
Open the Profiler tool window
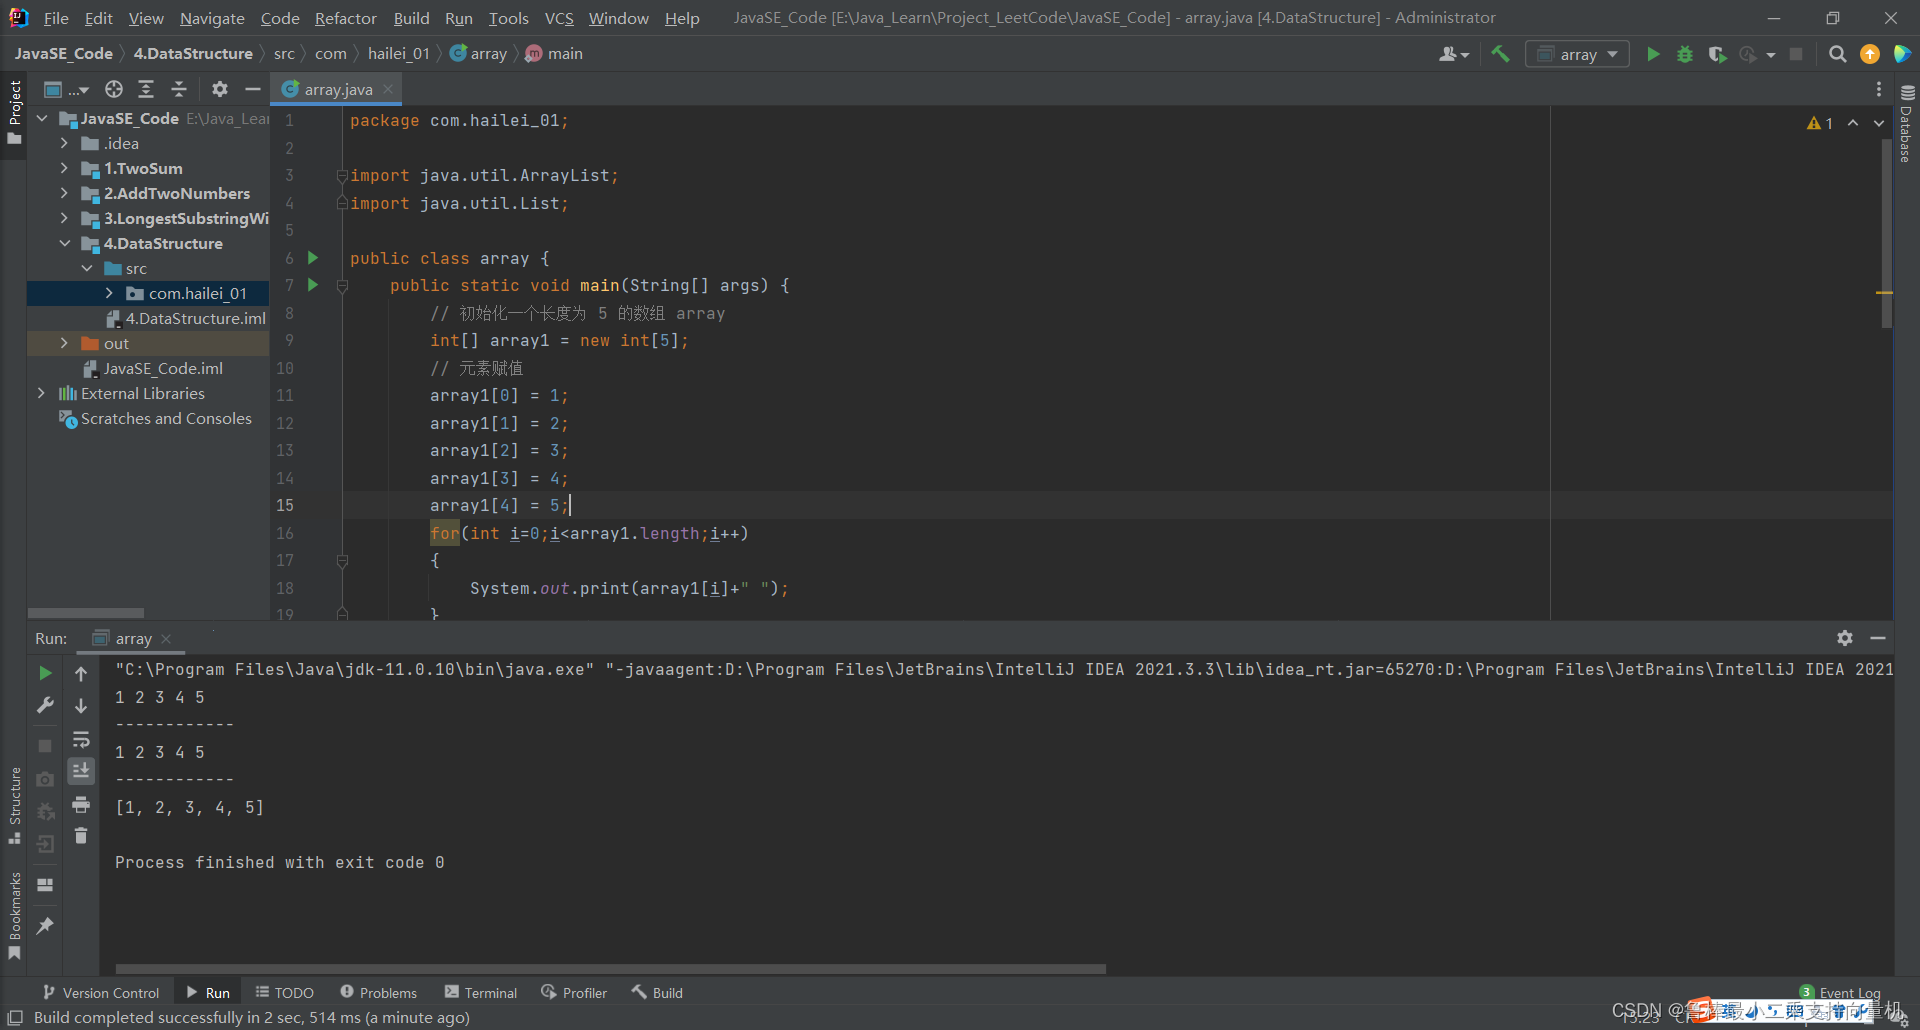pos(574,992)
